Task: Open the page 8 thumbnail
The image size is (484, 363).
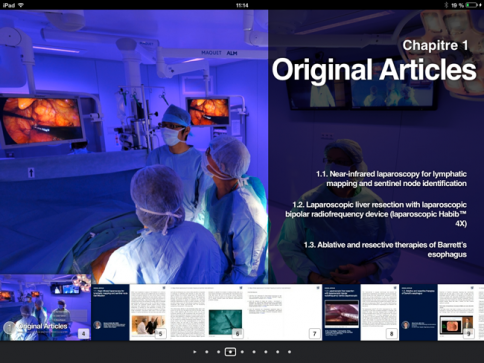Action: coord(361,312)
